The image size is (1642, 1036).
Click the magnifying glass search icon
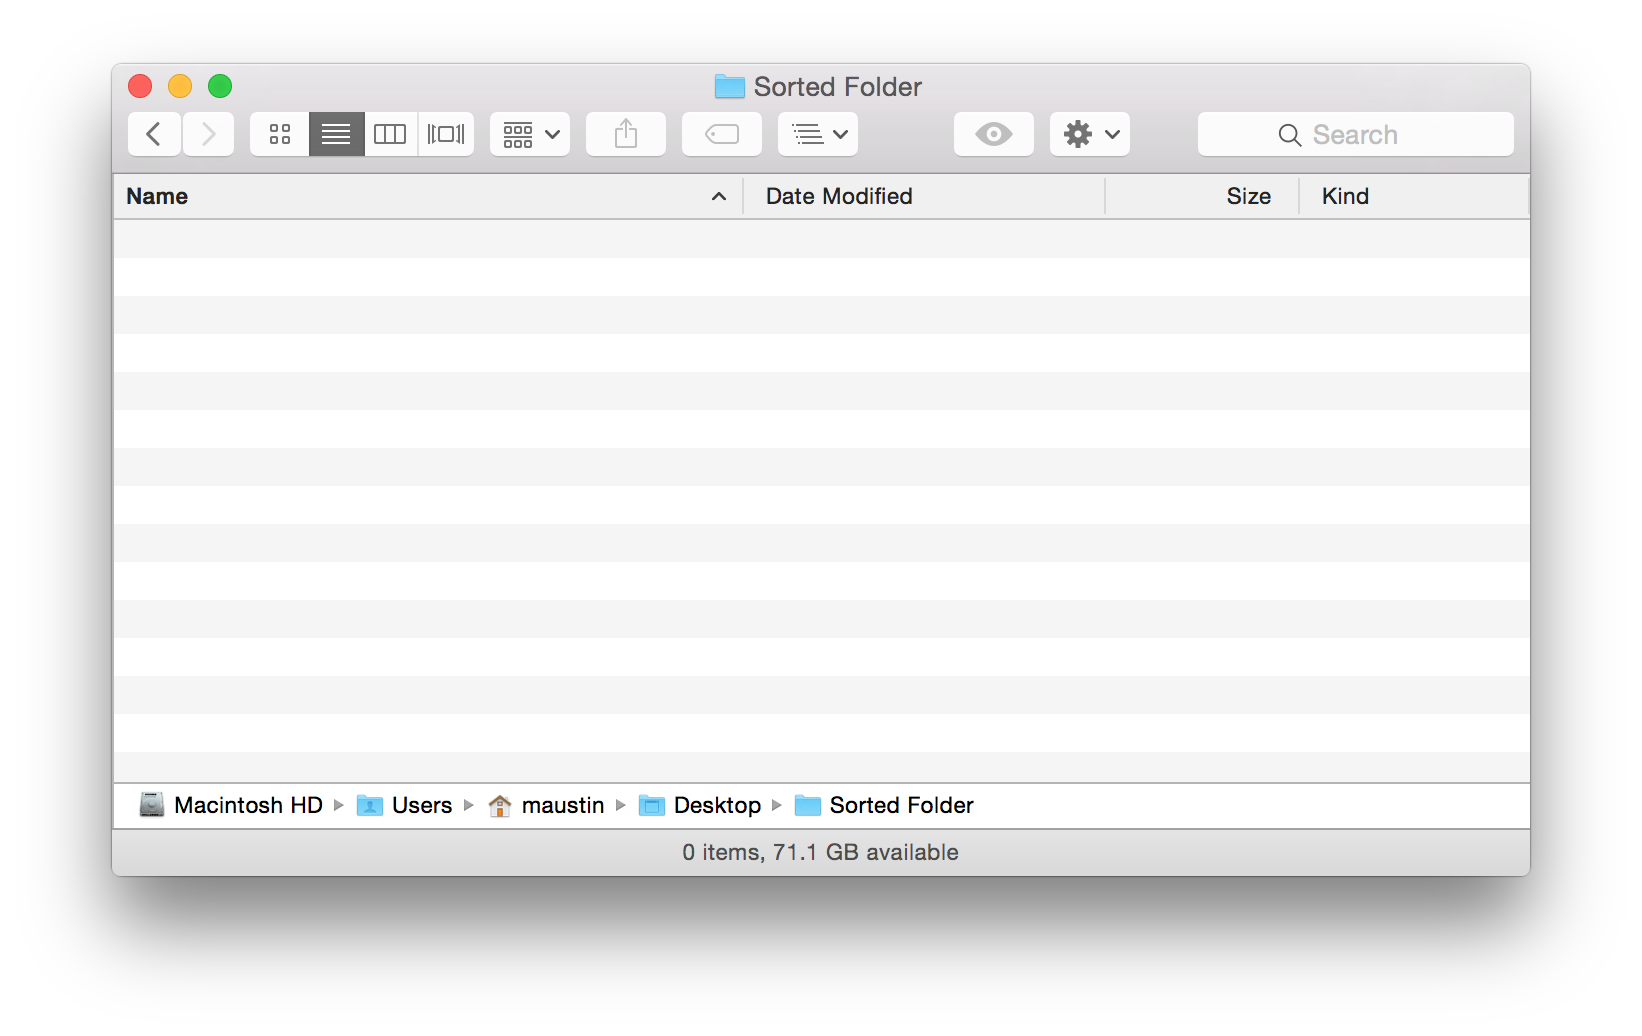click(1290, 135)
